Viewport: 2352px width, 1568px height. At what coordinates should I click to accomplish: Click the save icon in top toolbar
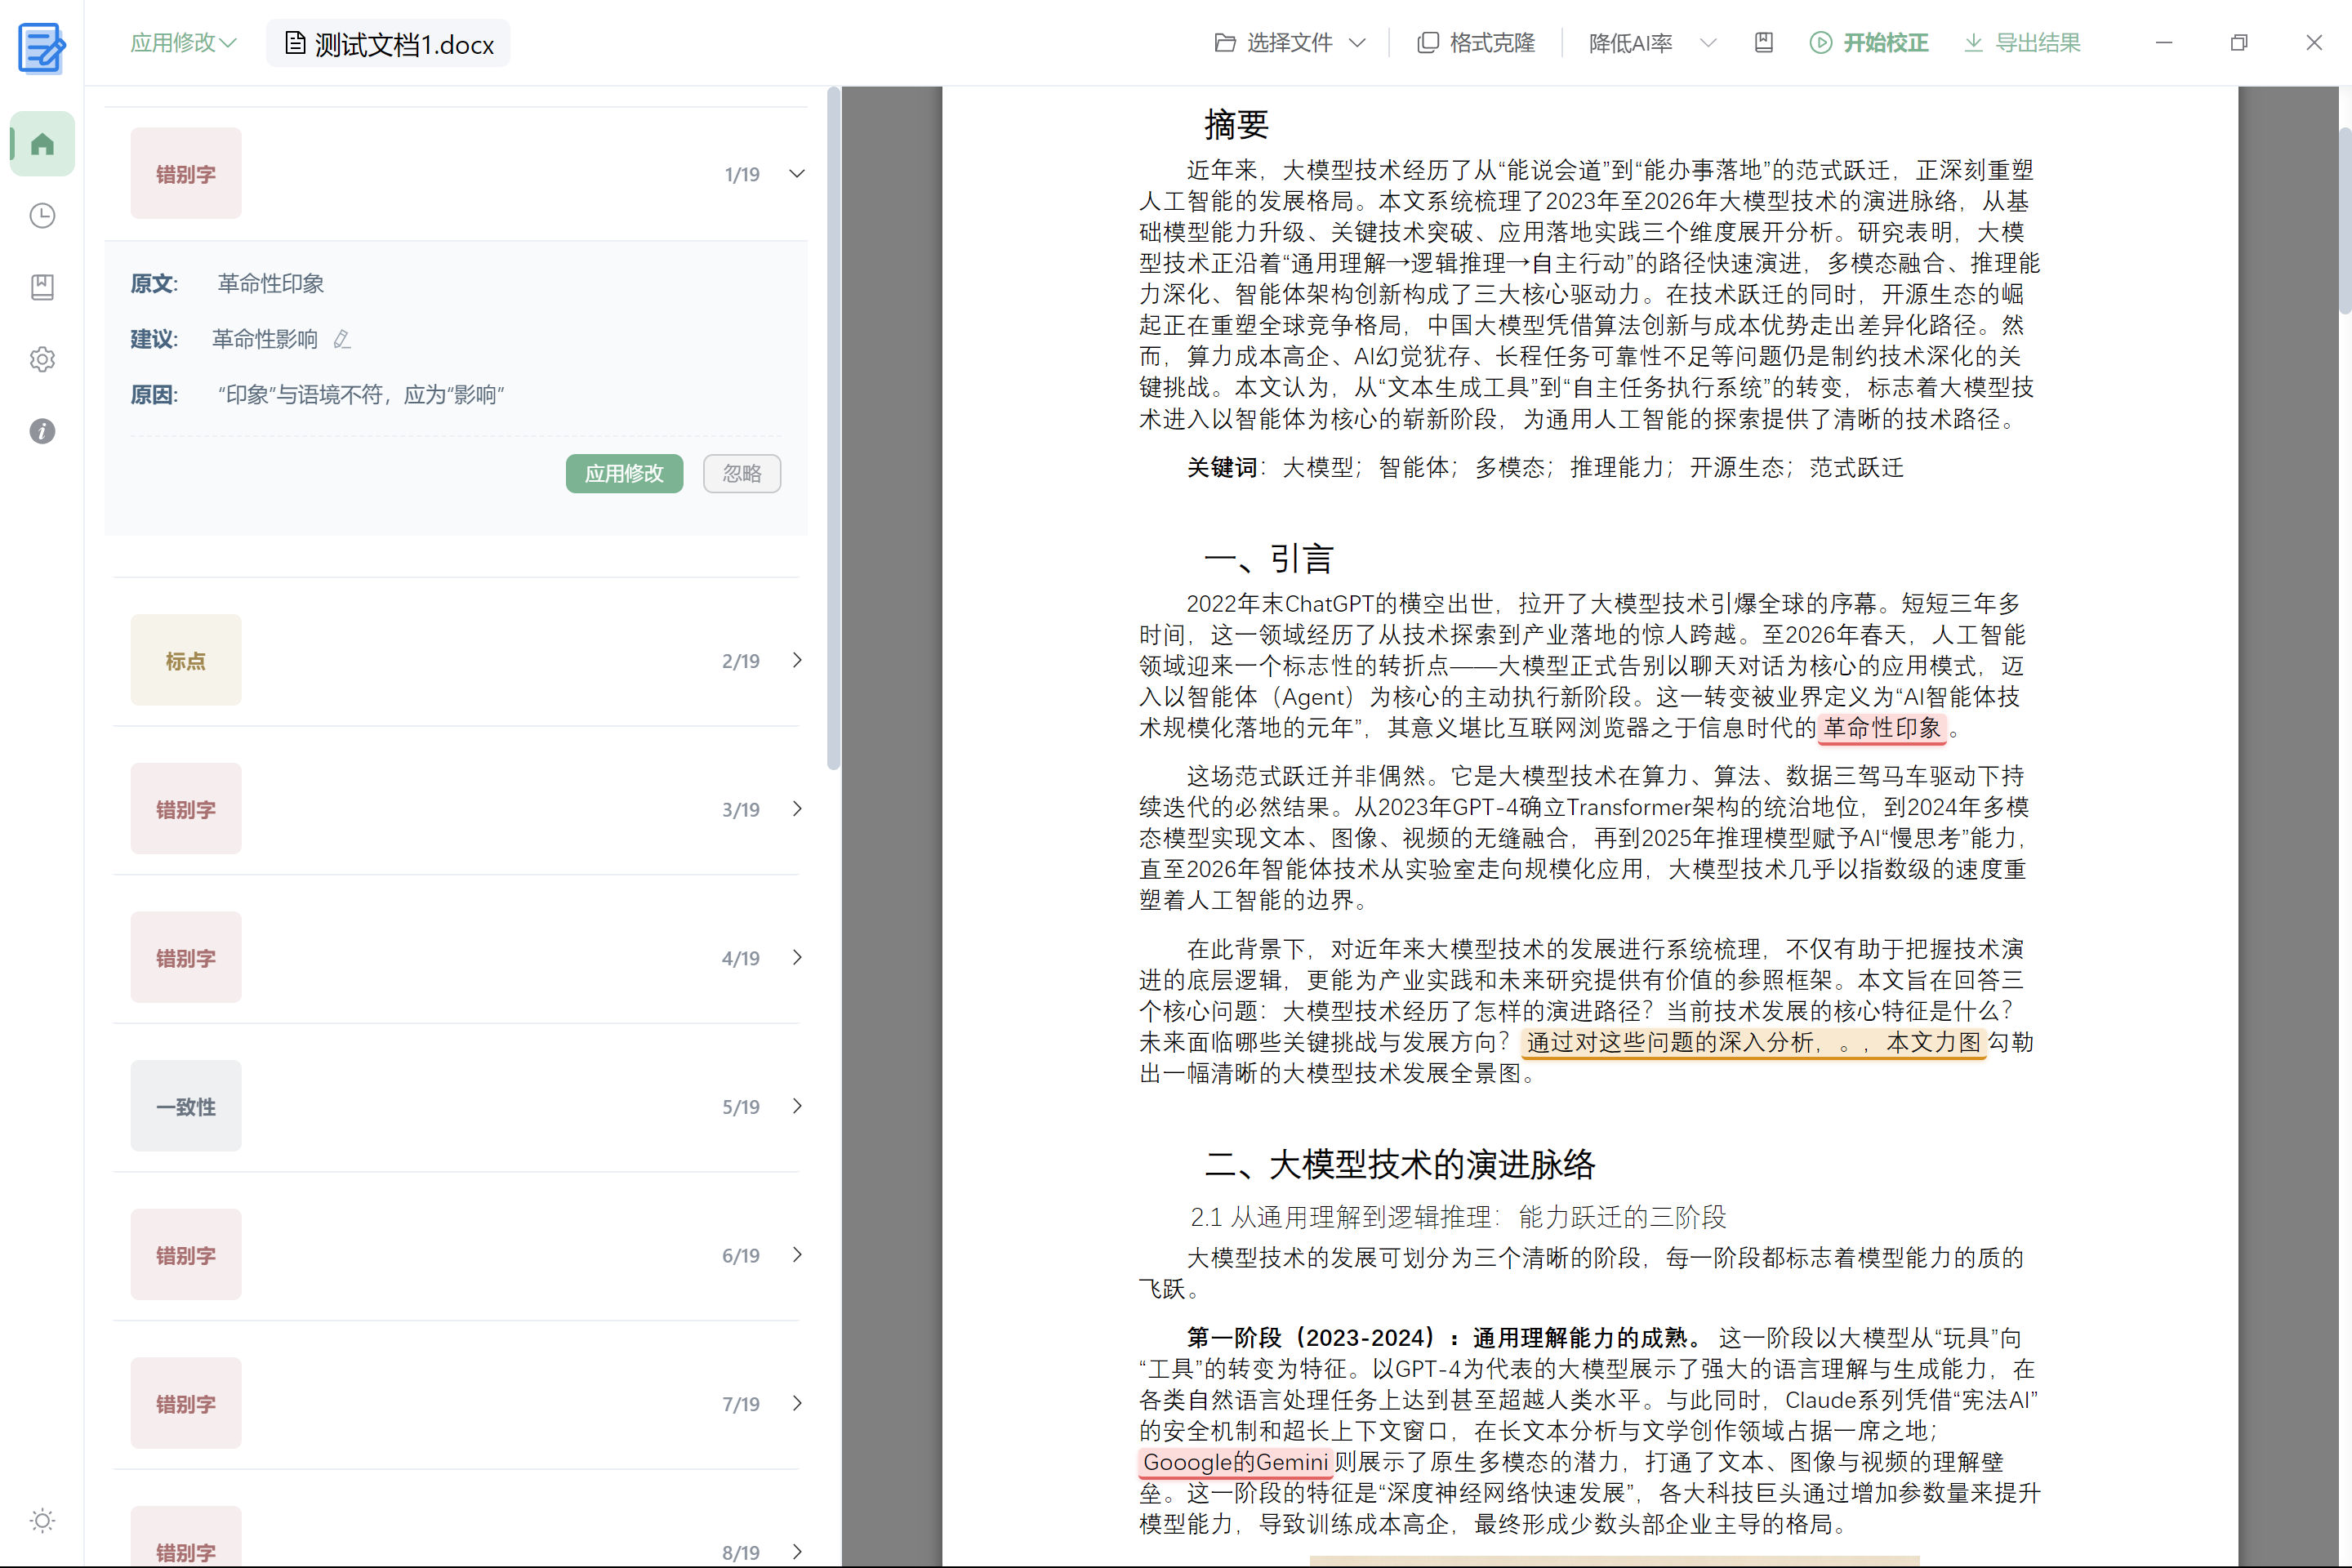pyautogui.click(x=1764, y=43)
